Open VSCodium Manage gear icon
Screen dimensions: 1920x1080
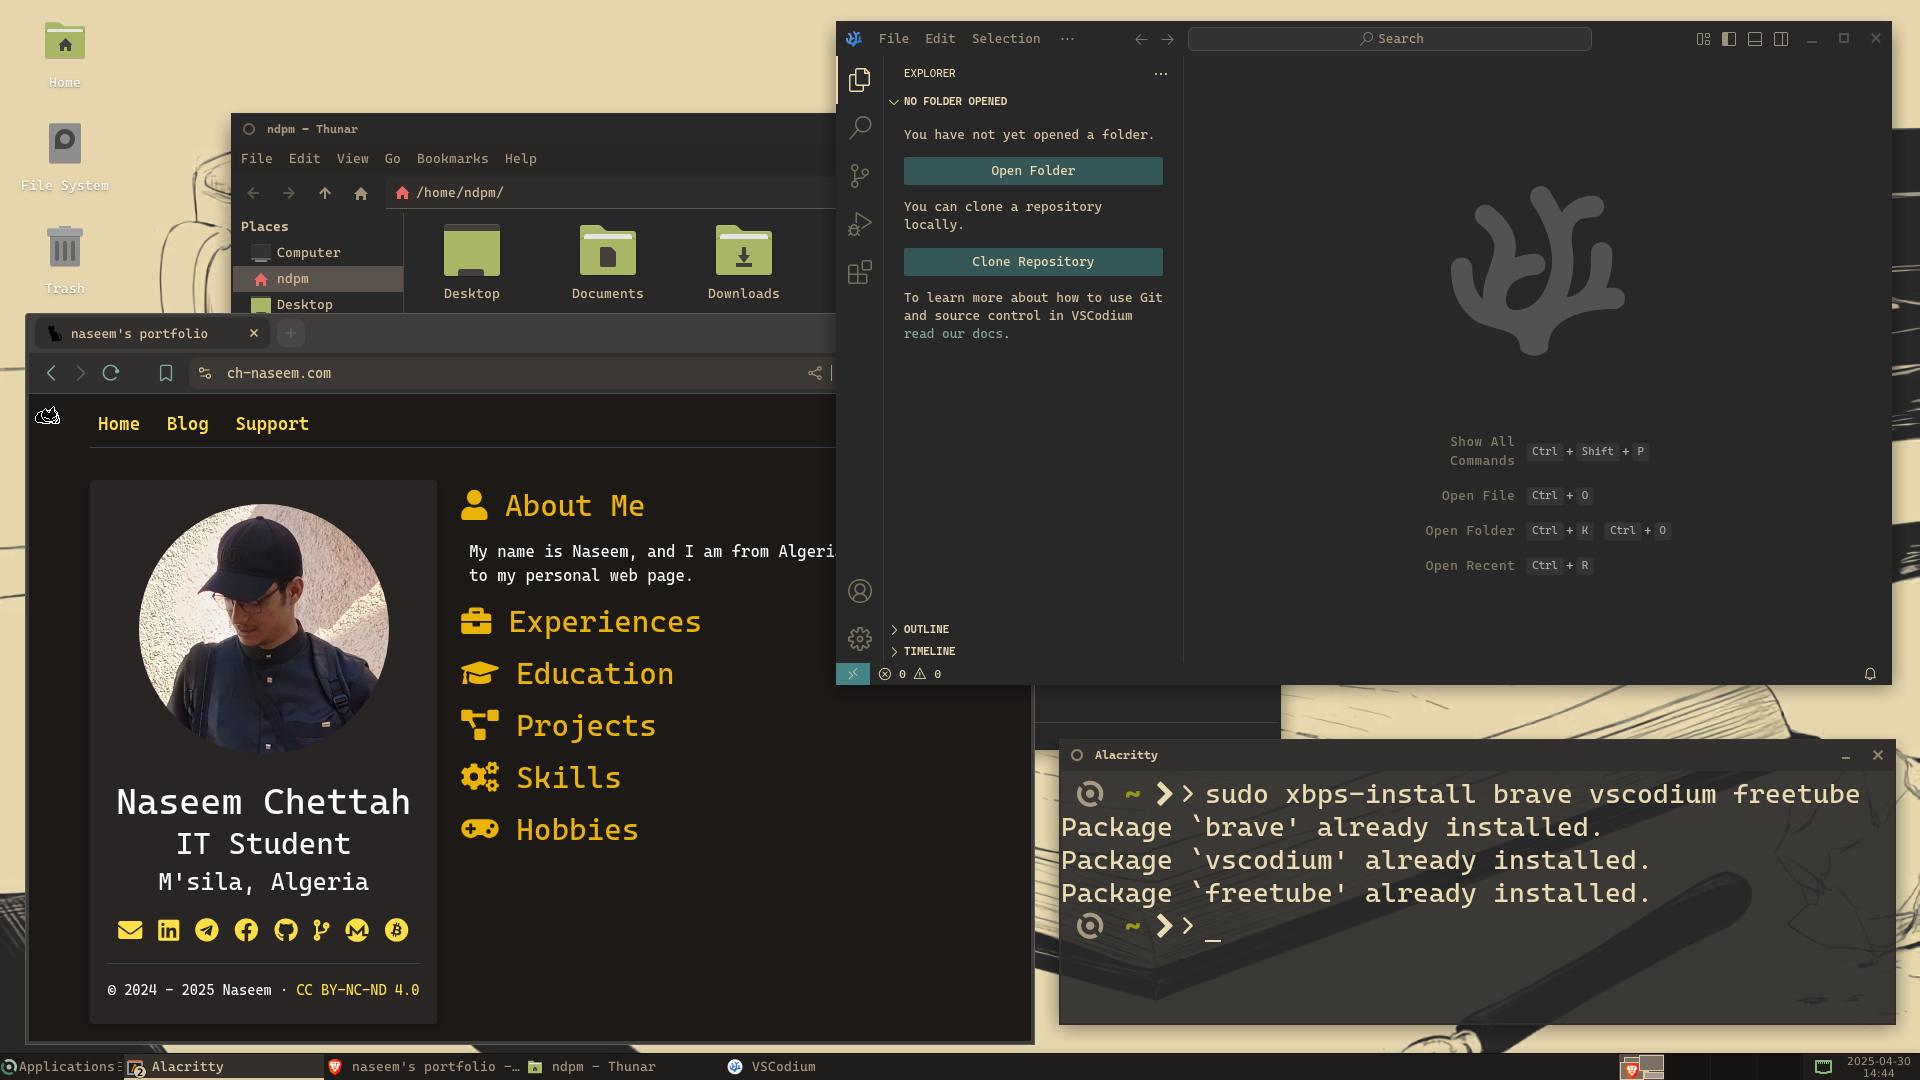tap(859, 639)
